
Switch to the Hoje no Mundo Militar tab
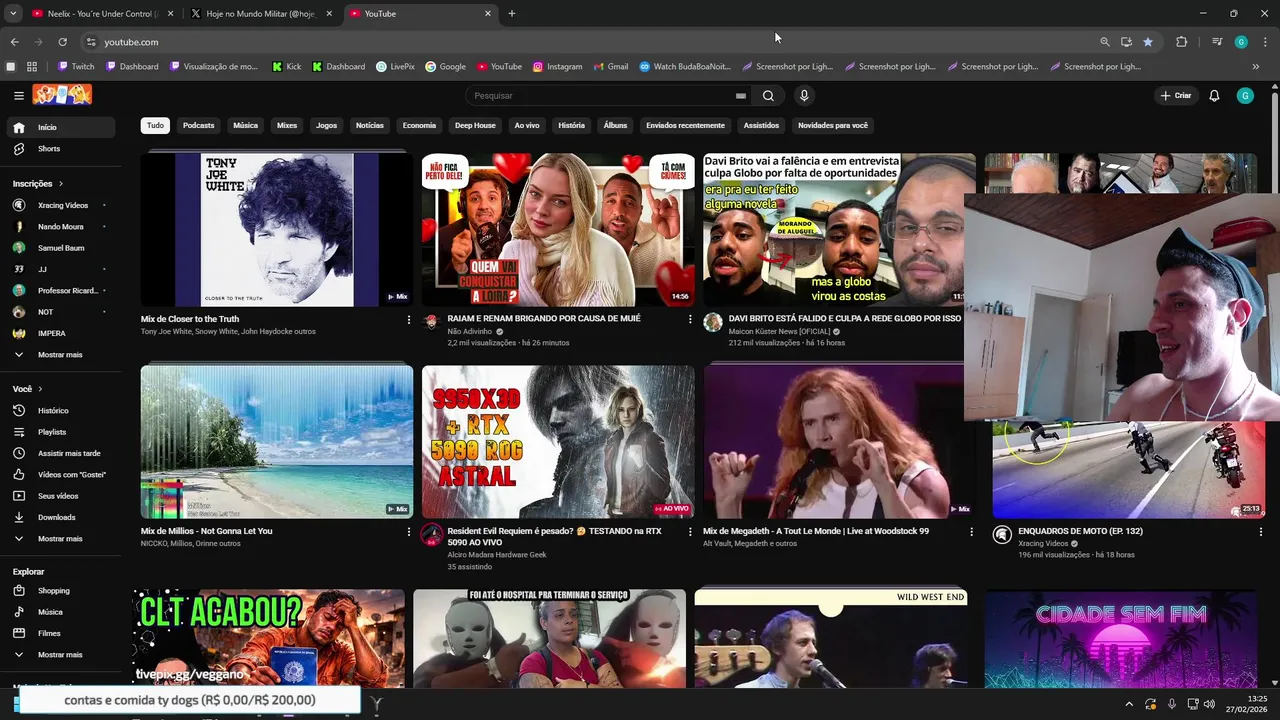click(262, 14)
